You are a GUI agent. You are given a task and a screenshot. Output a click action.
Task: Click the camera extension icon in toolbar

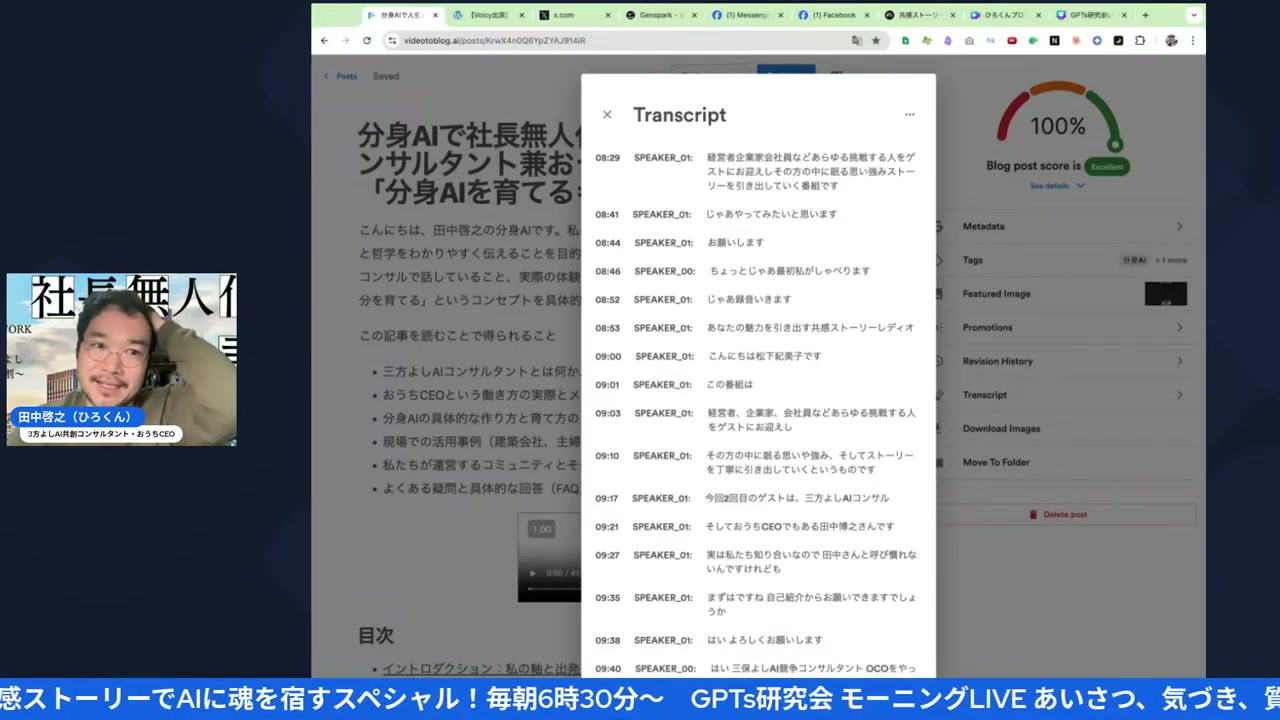click(970, 40)
